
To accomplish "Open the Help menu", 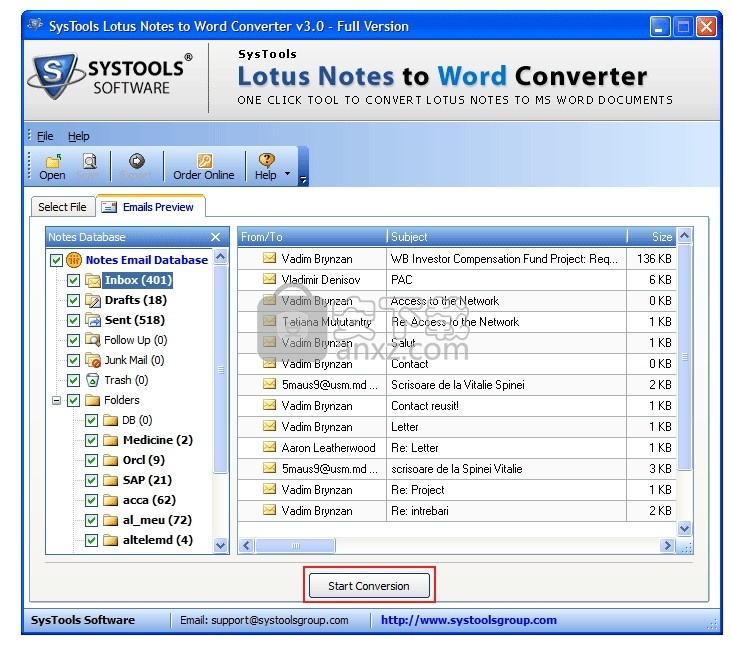I will (78, 136).
